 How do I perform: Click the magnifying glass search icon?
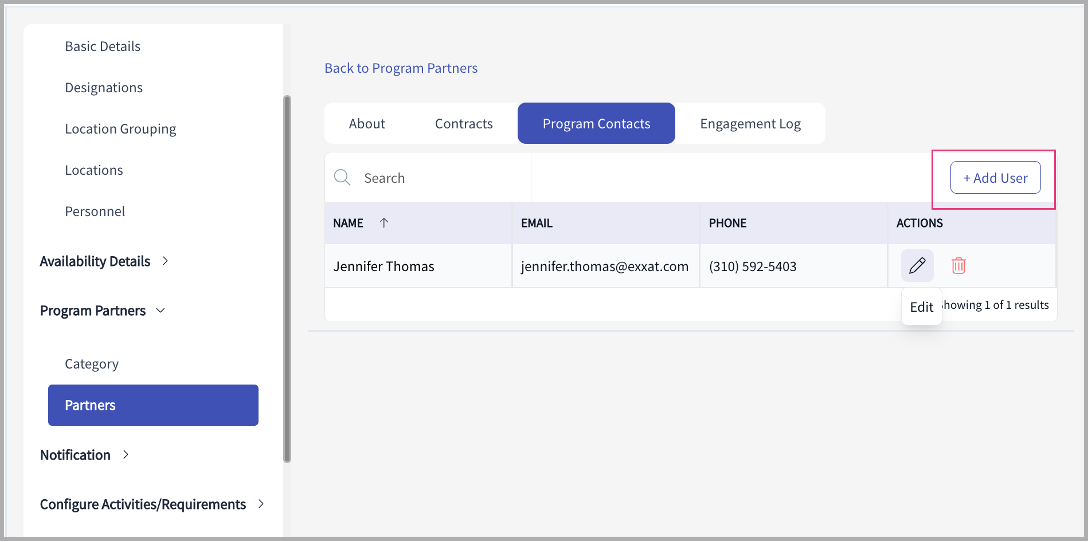point(342,178)
